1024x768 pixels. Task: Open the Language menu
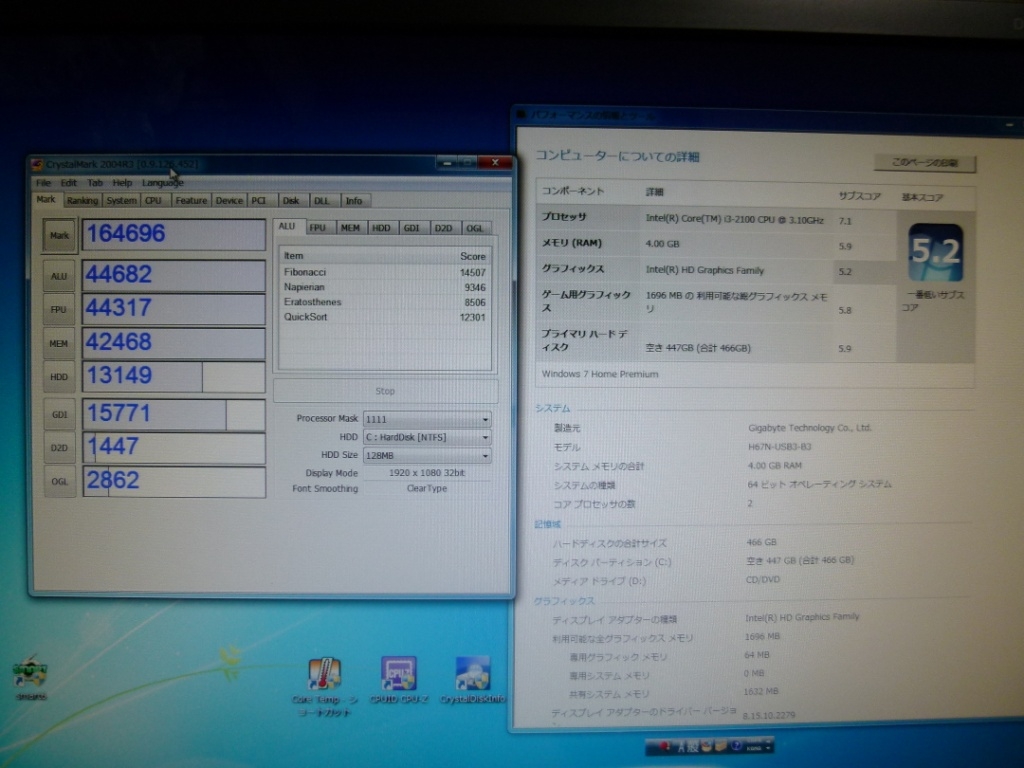coord(162,183)
